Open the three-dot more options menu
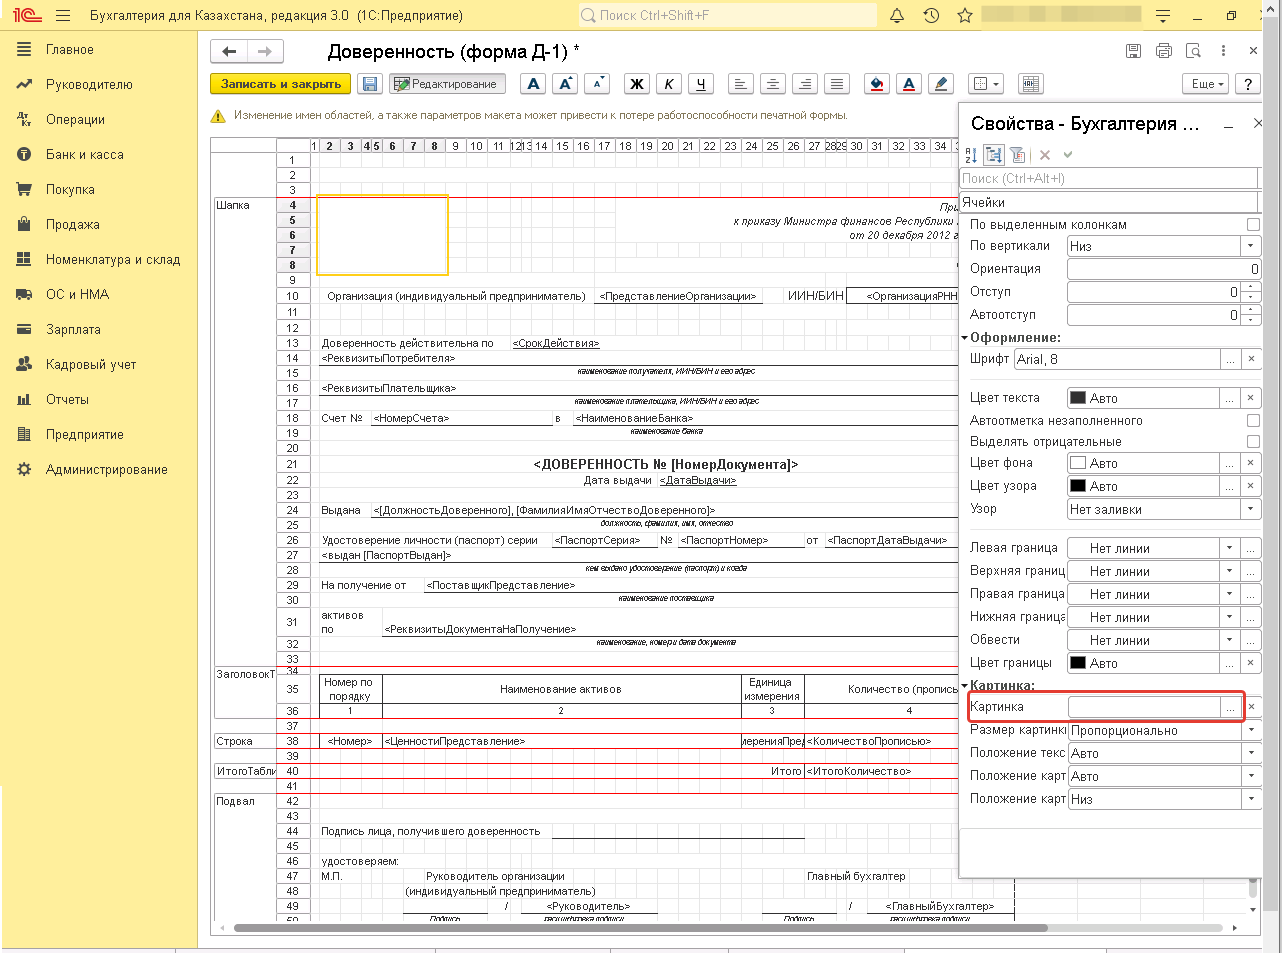 pyautogui.click(x=1223, y=51)
